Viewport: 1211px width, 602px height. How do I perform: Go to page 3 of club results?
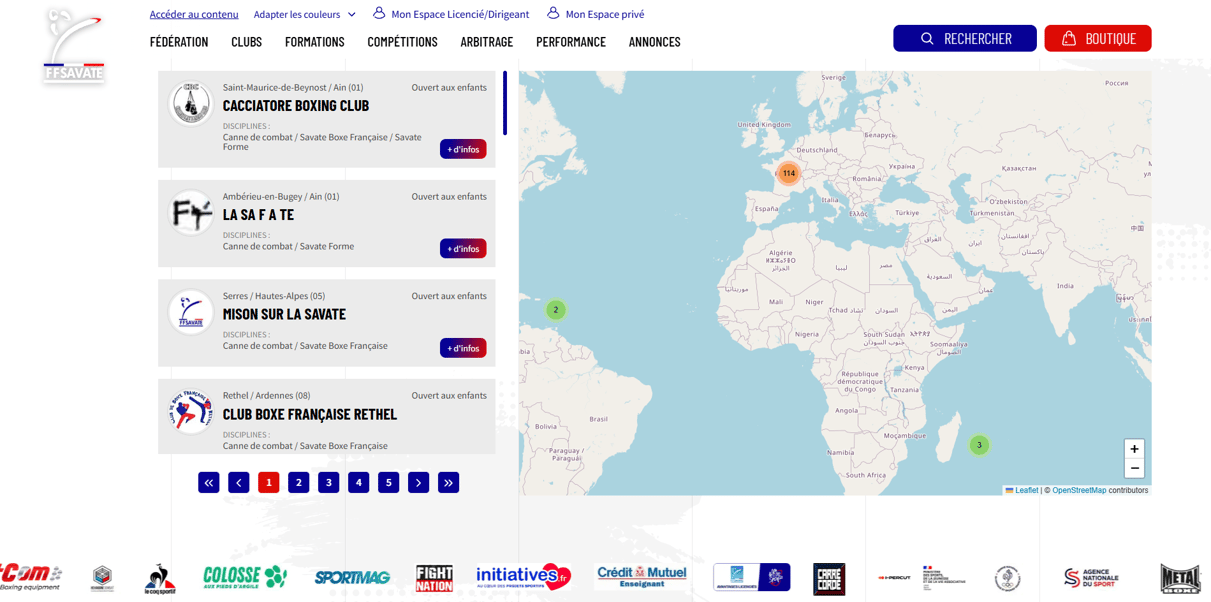pyautogui.click(x=328, y=483)
